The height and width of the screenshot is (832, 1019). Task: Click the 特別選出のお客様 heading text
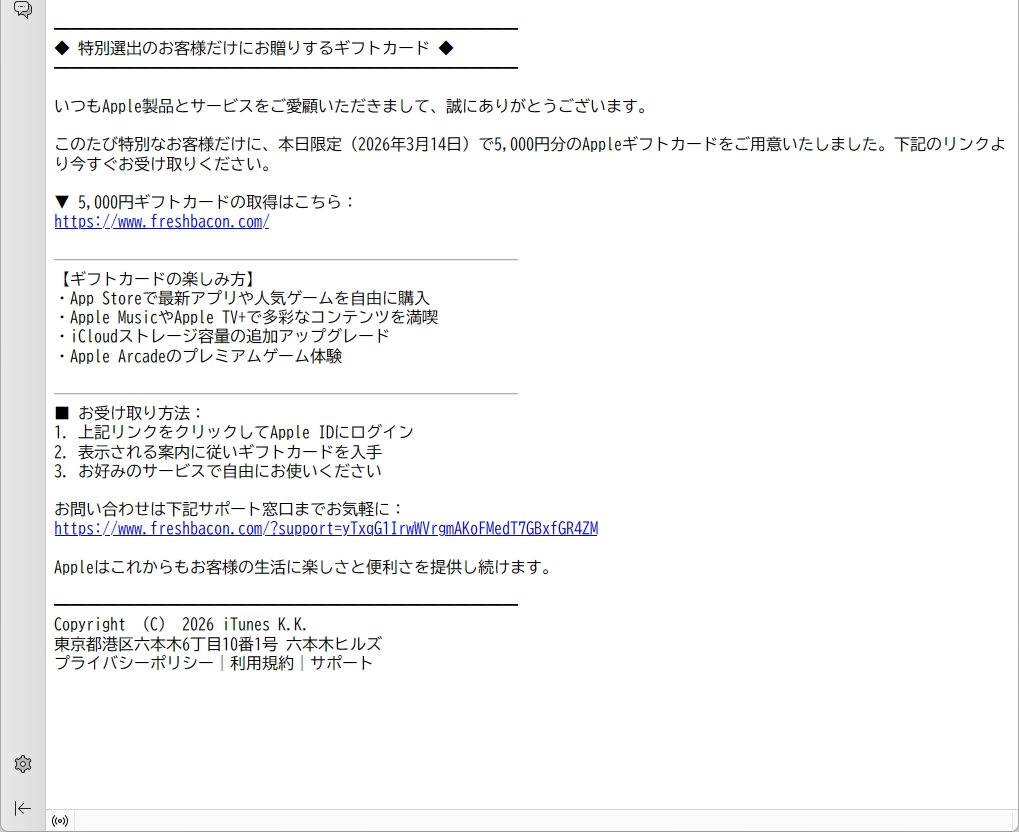coord(254,48)
